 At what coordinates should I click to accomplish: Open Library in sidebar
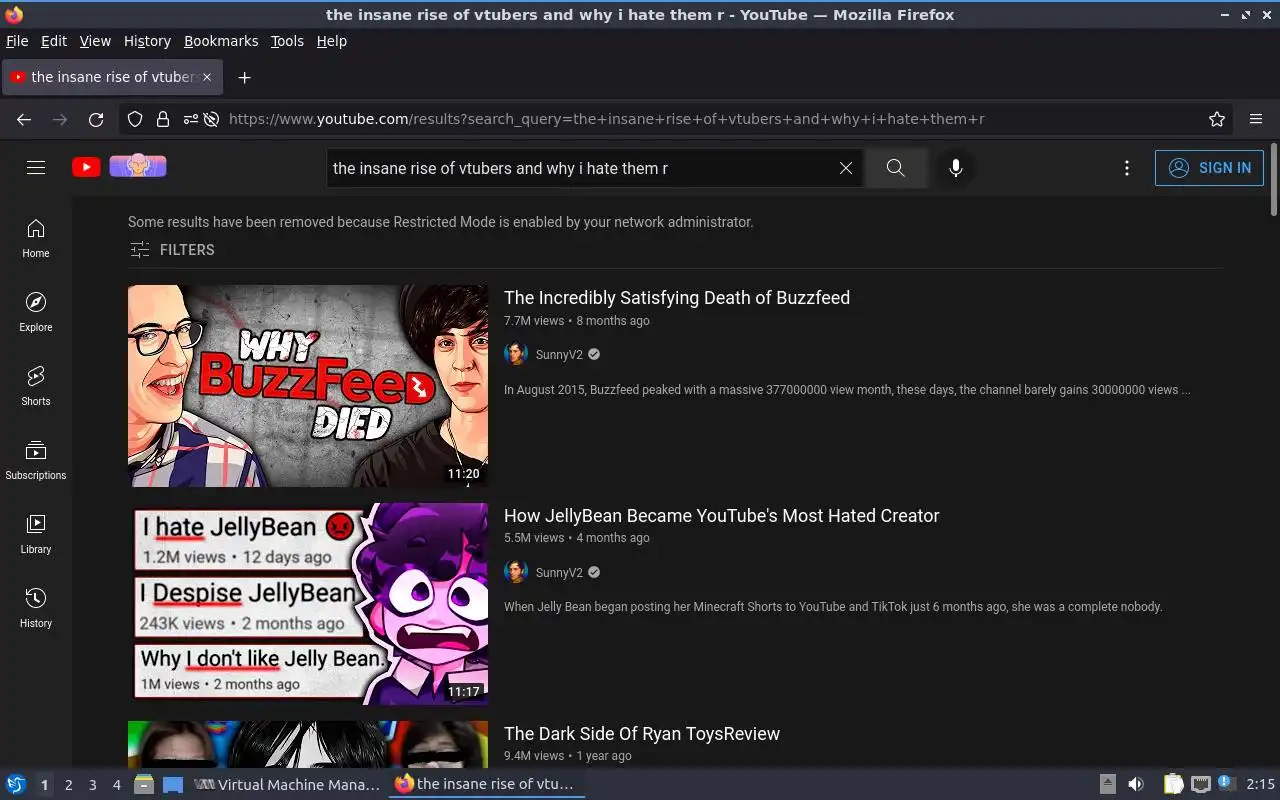coord(36,535)
